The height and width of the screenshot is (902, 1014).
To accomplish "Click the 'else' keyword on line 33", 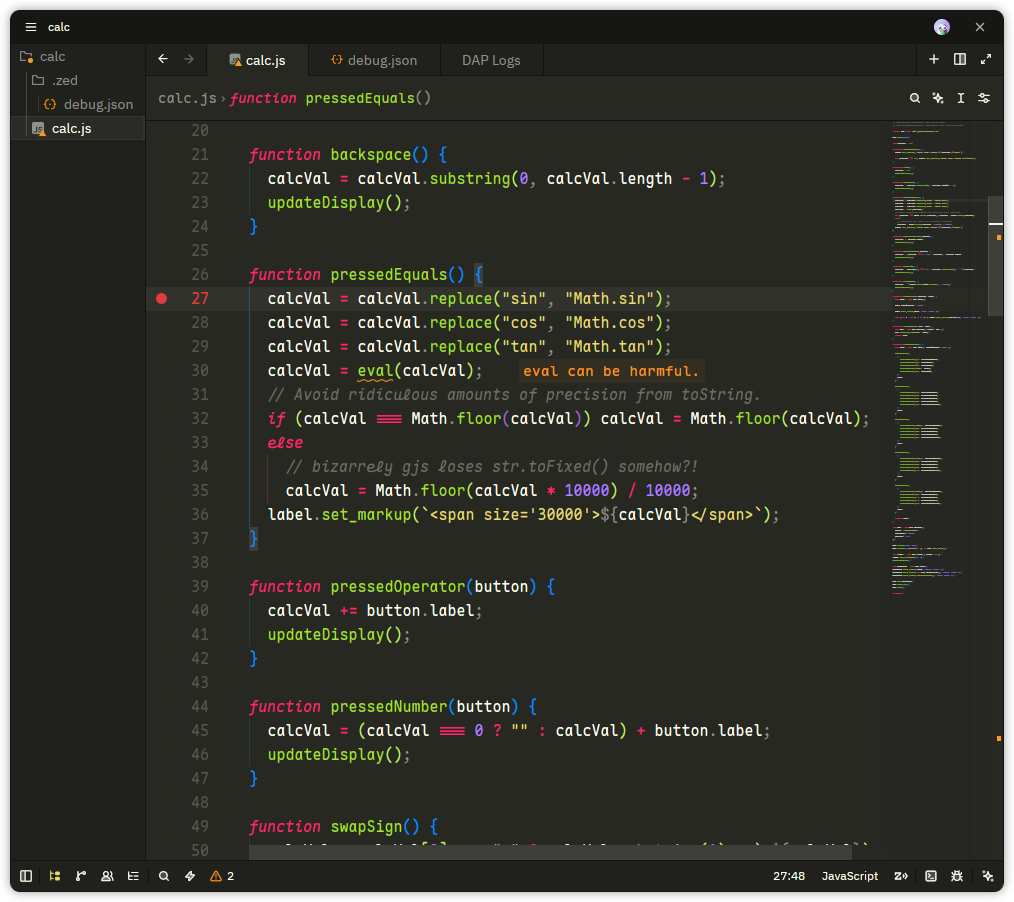I will tap(285, 442).
